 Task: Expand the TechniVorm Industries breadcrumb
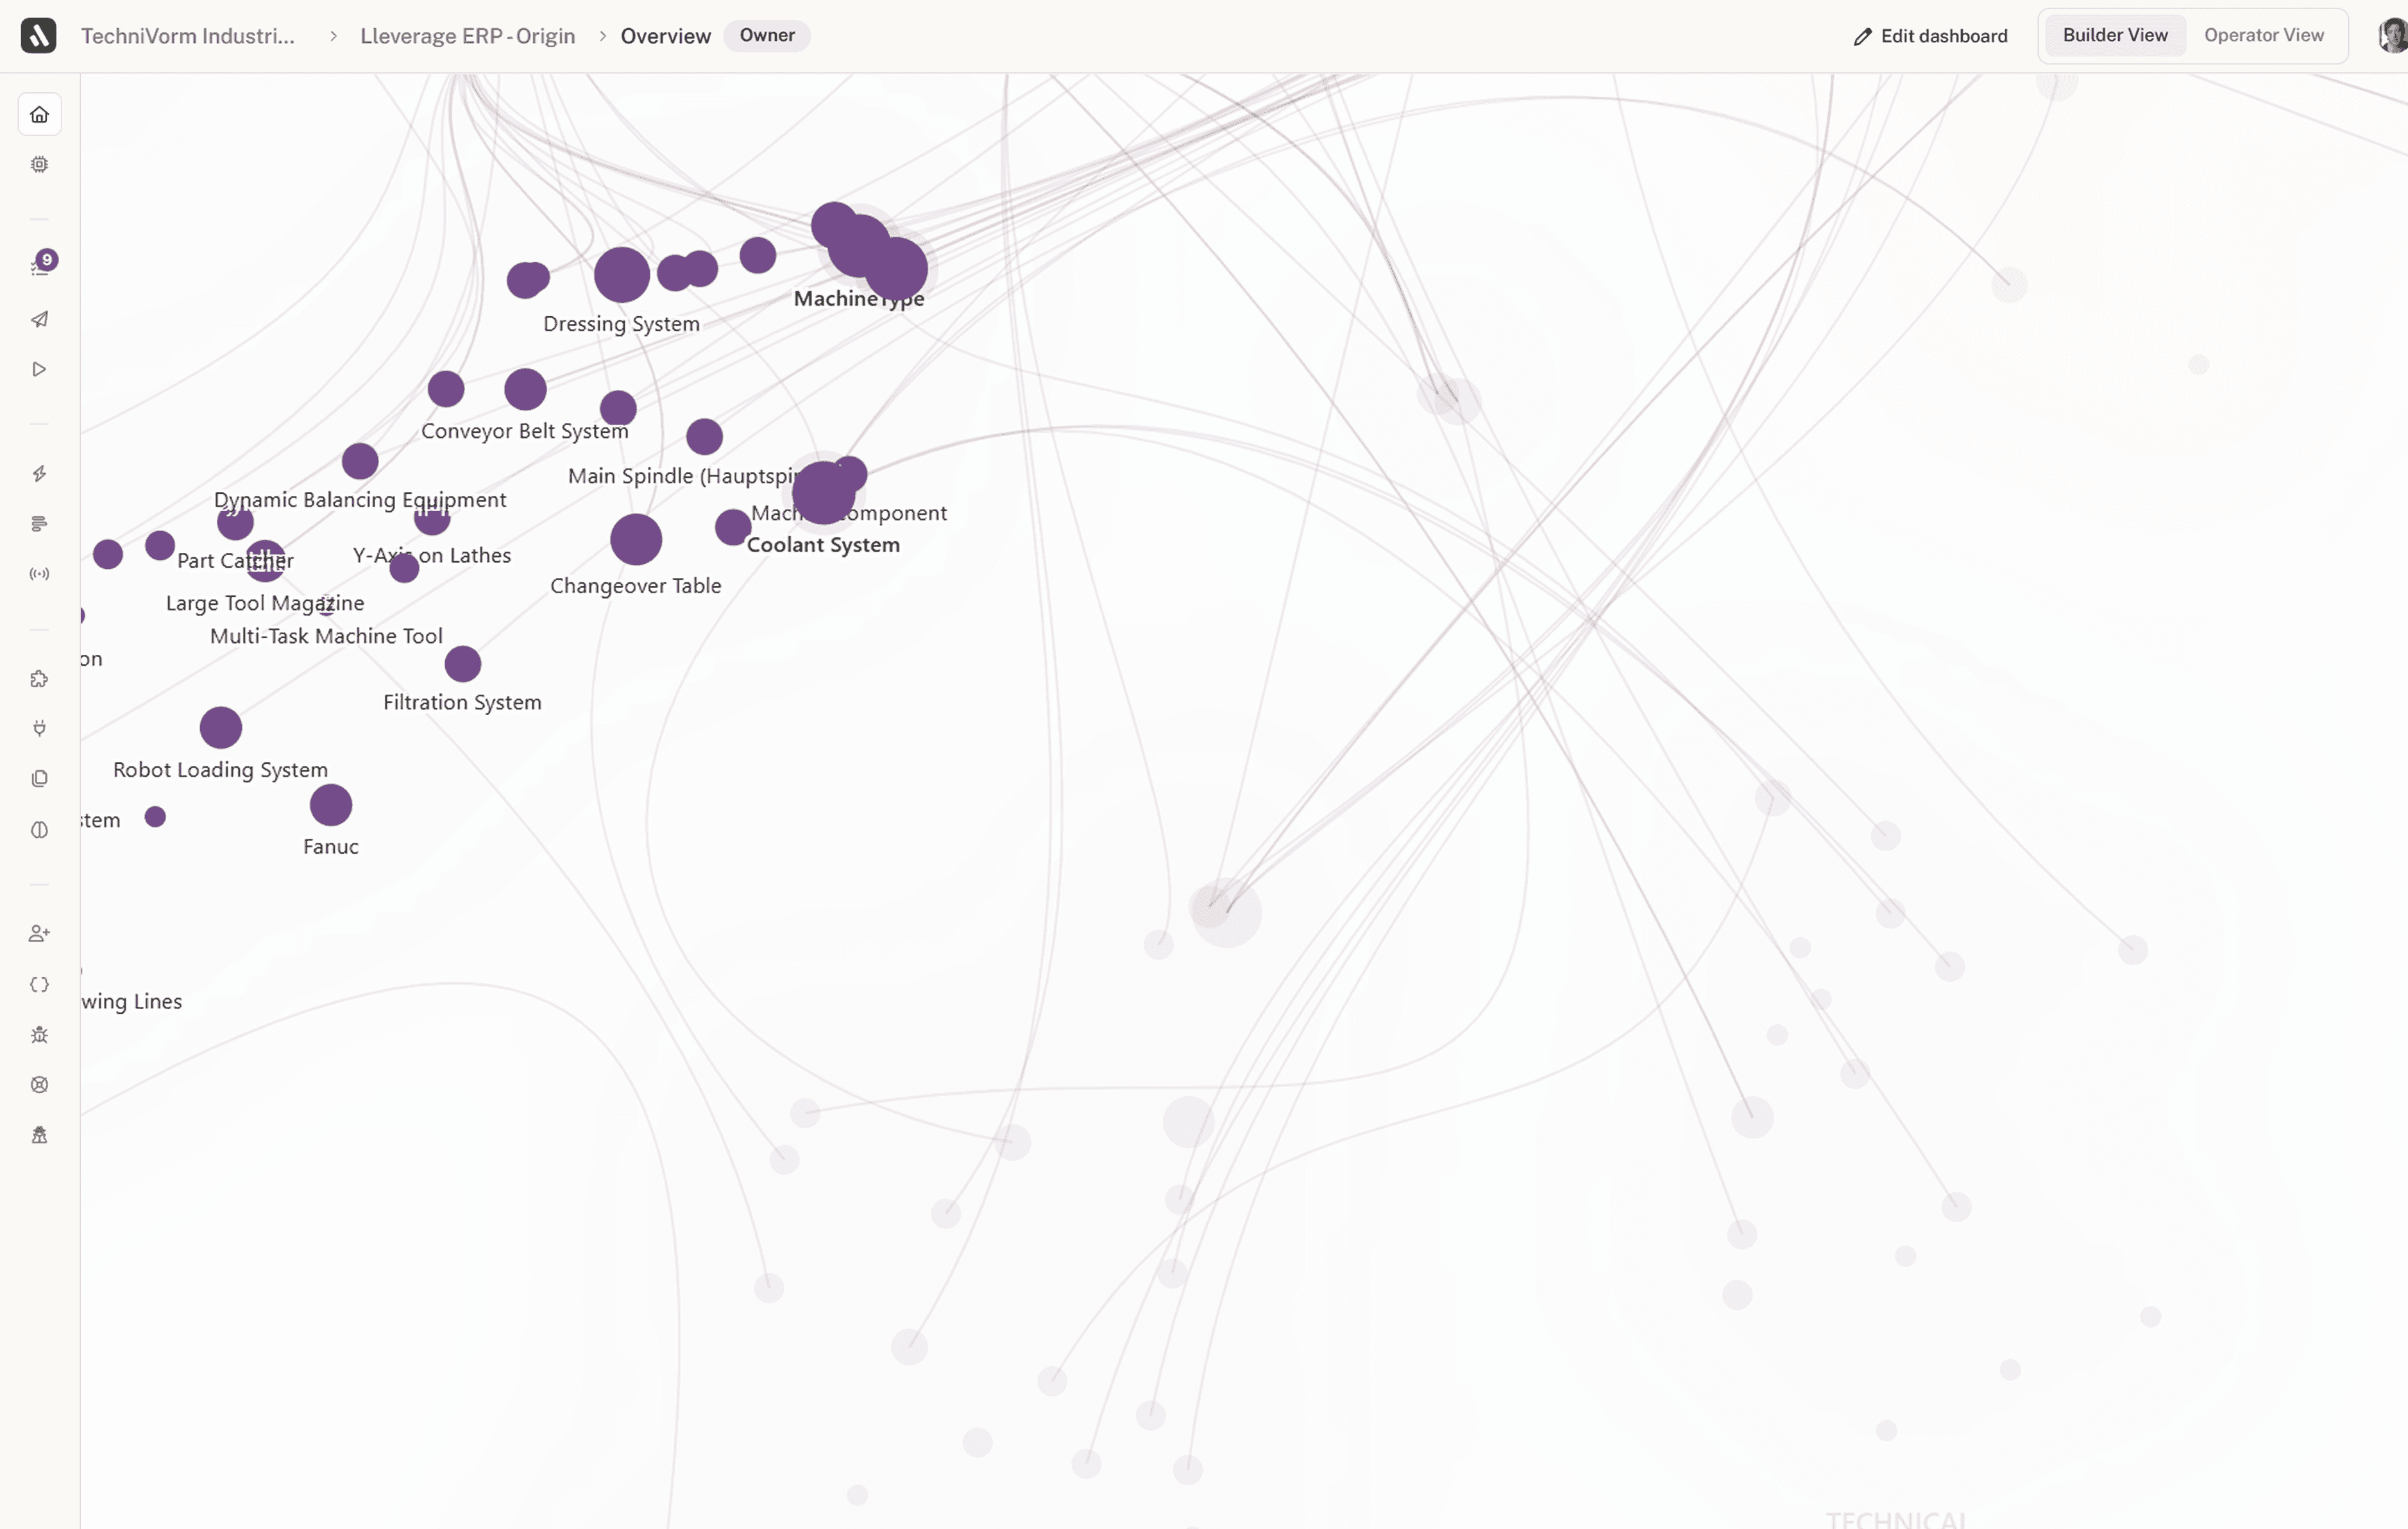[189, 35]
